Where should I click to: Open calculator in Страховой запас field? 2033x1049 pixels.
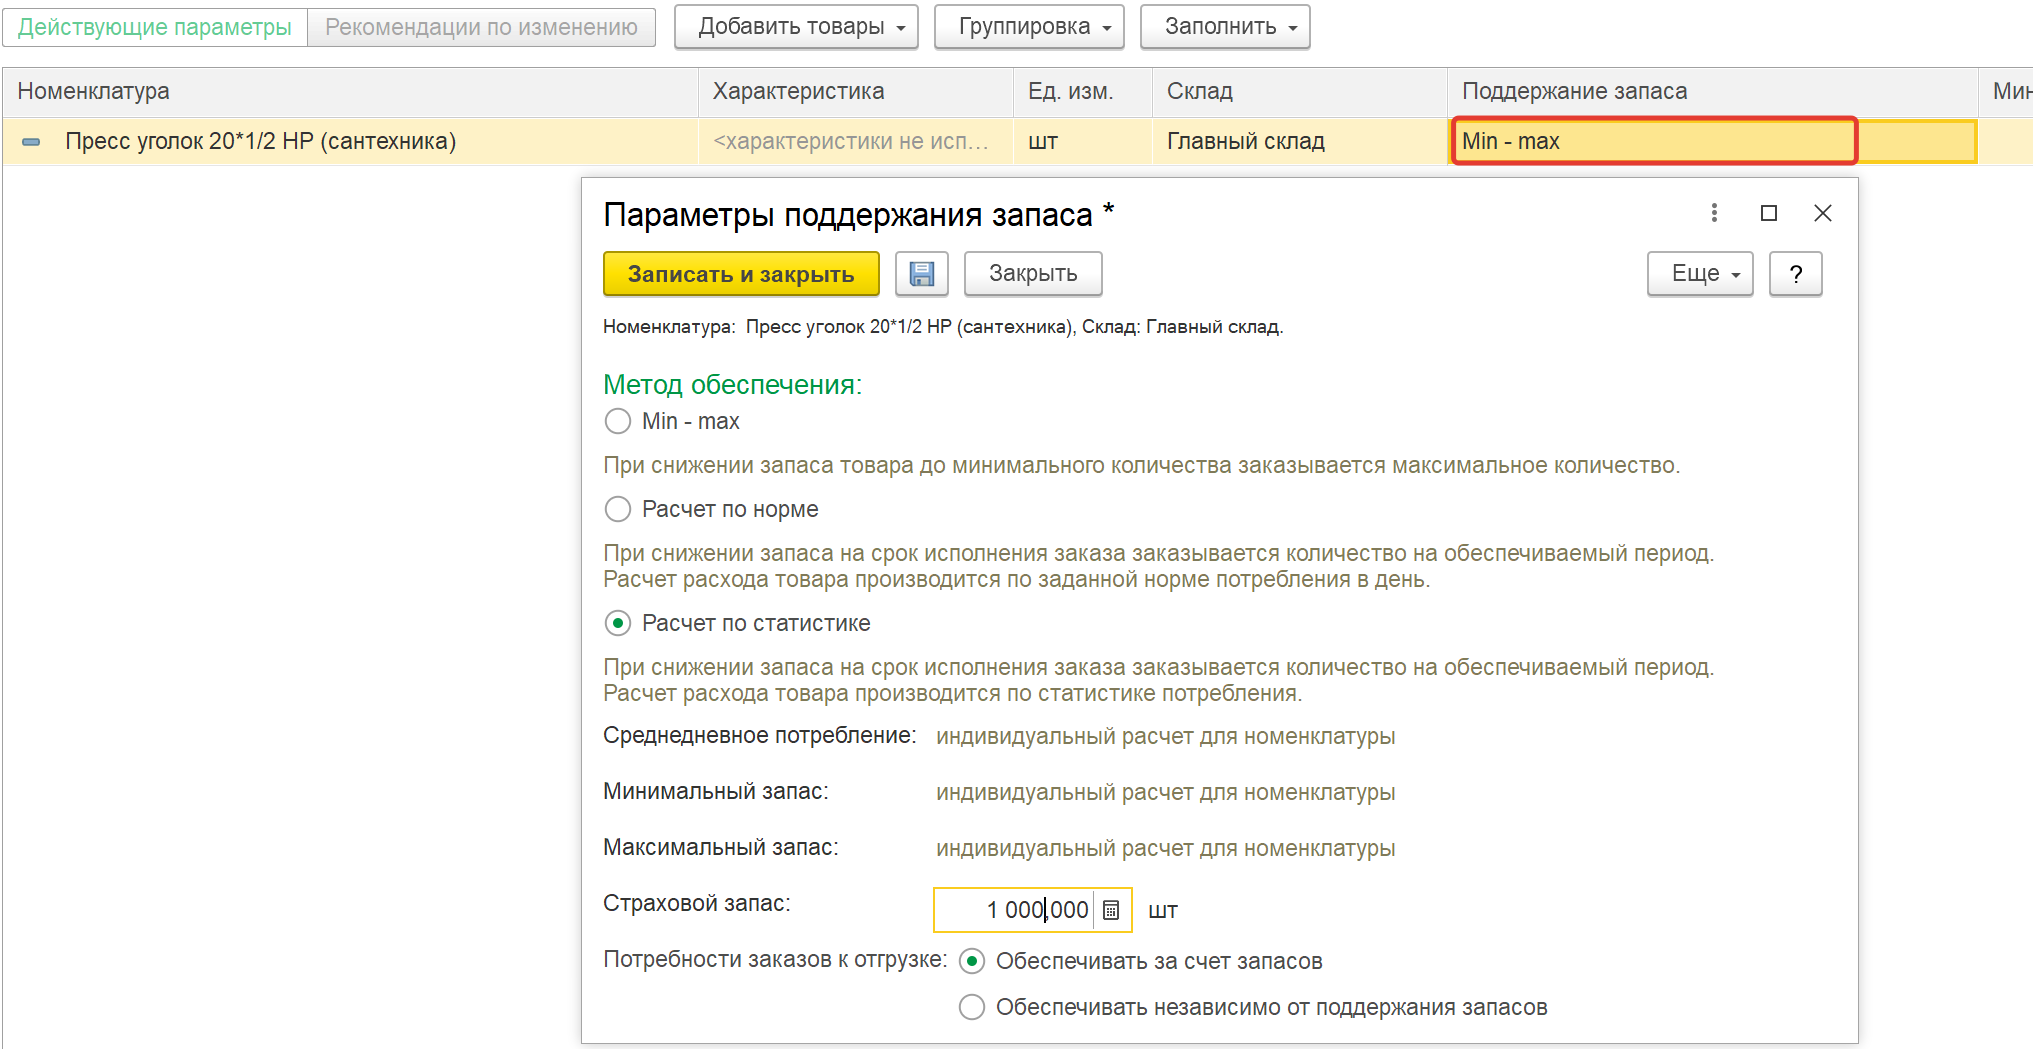click(1111, 910)
